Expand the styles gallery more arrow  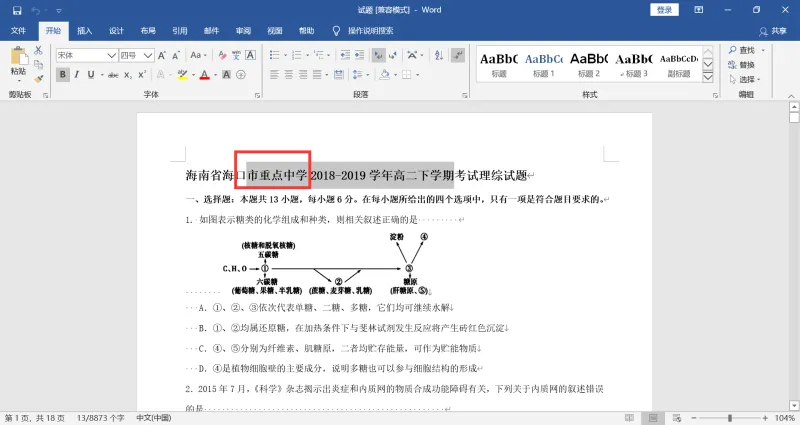click(x=708, y=78)
